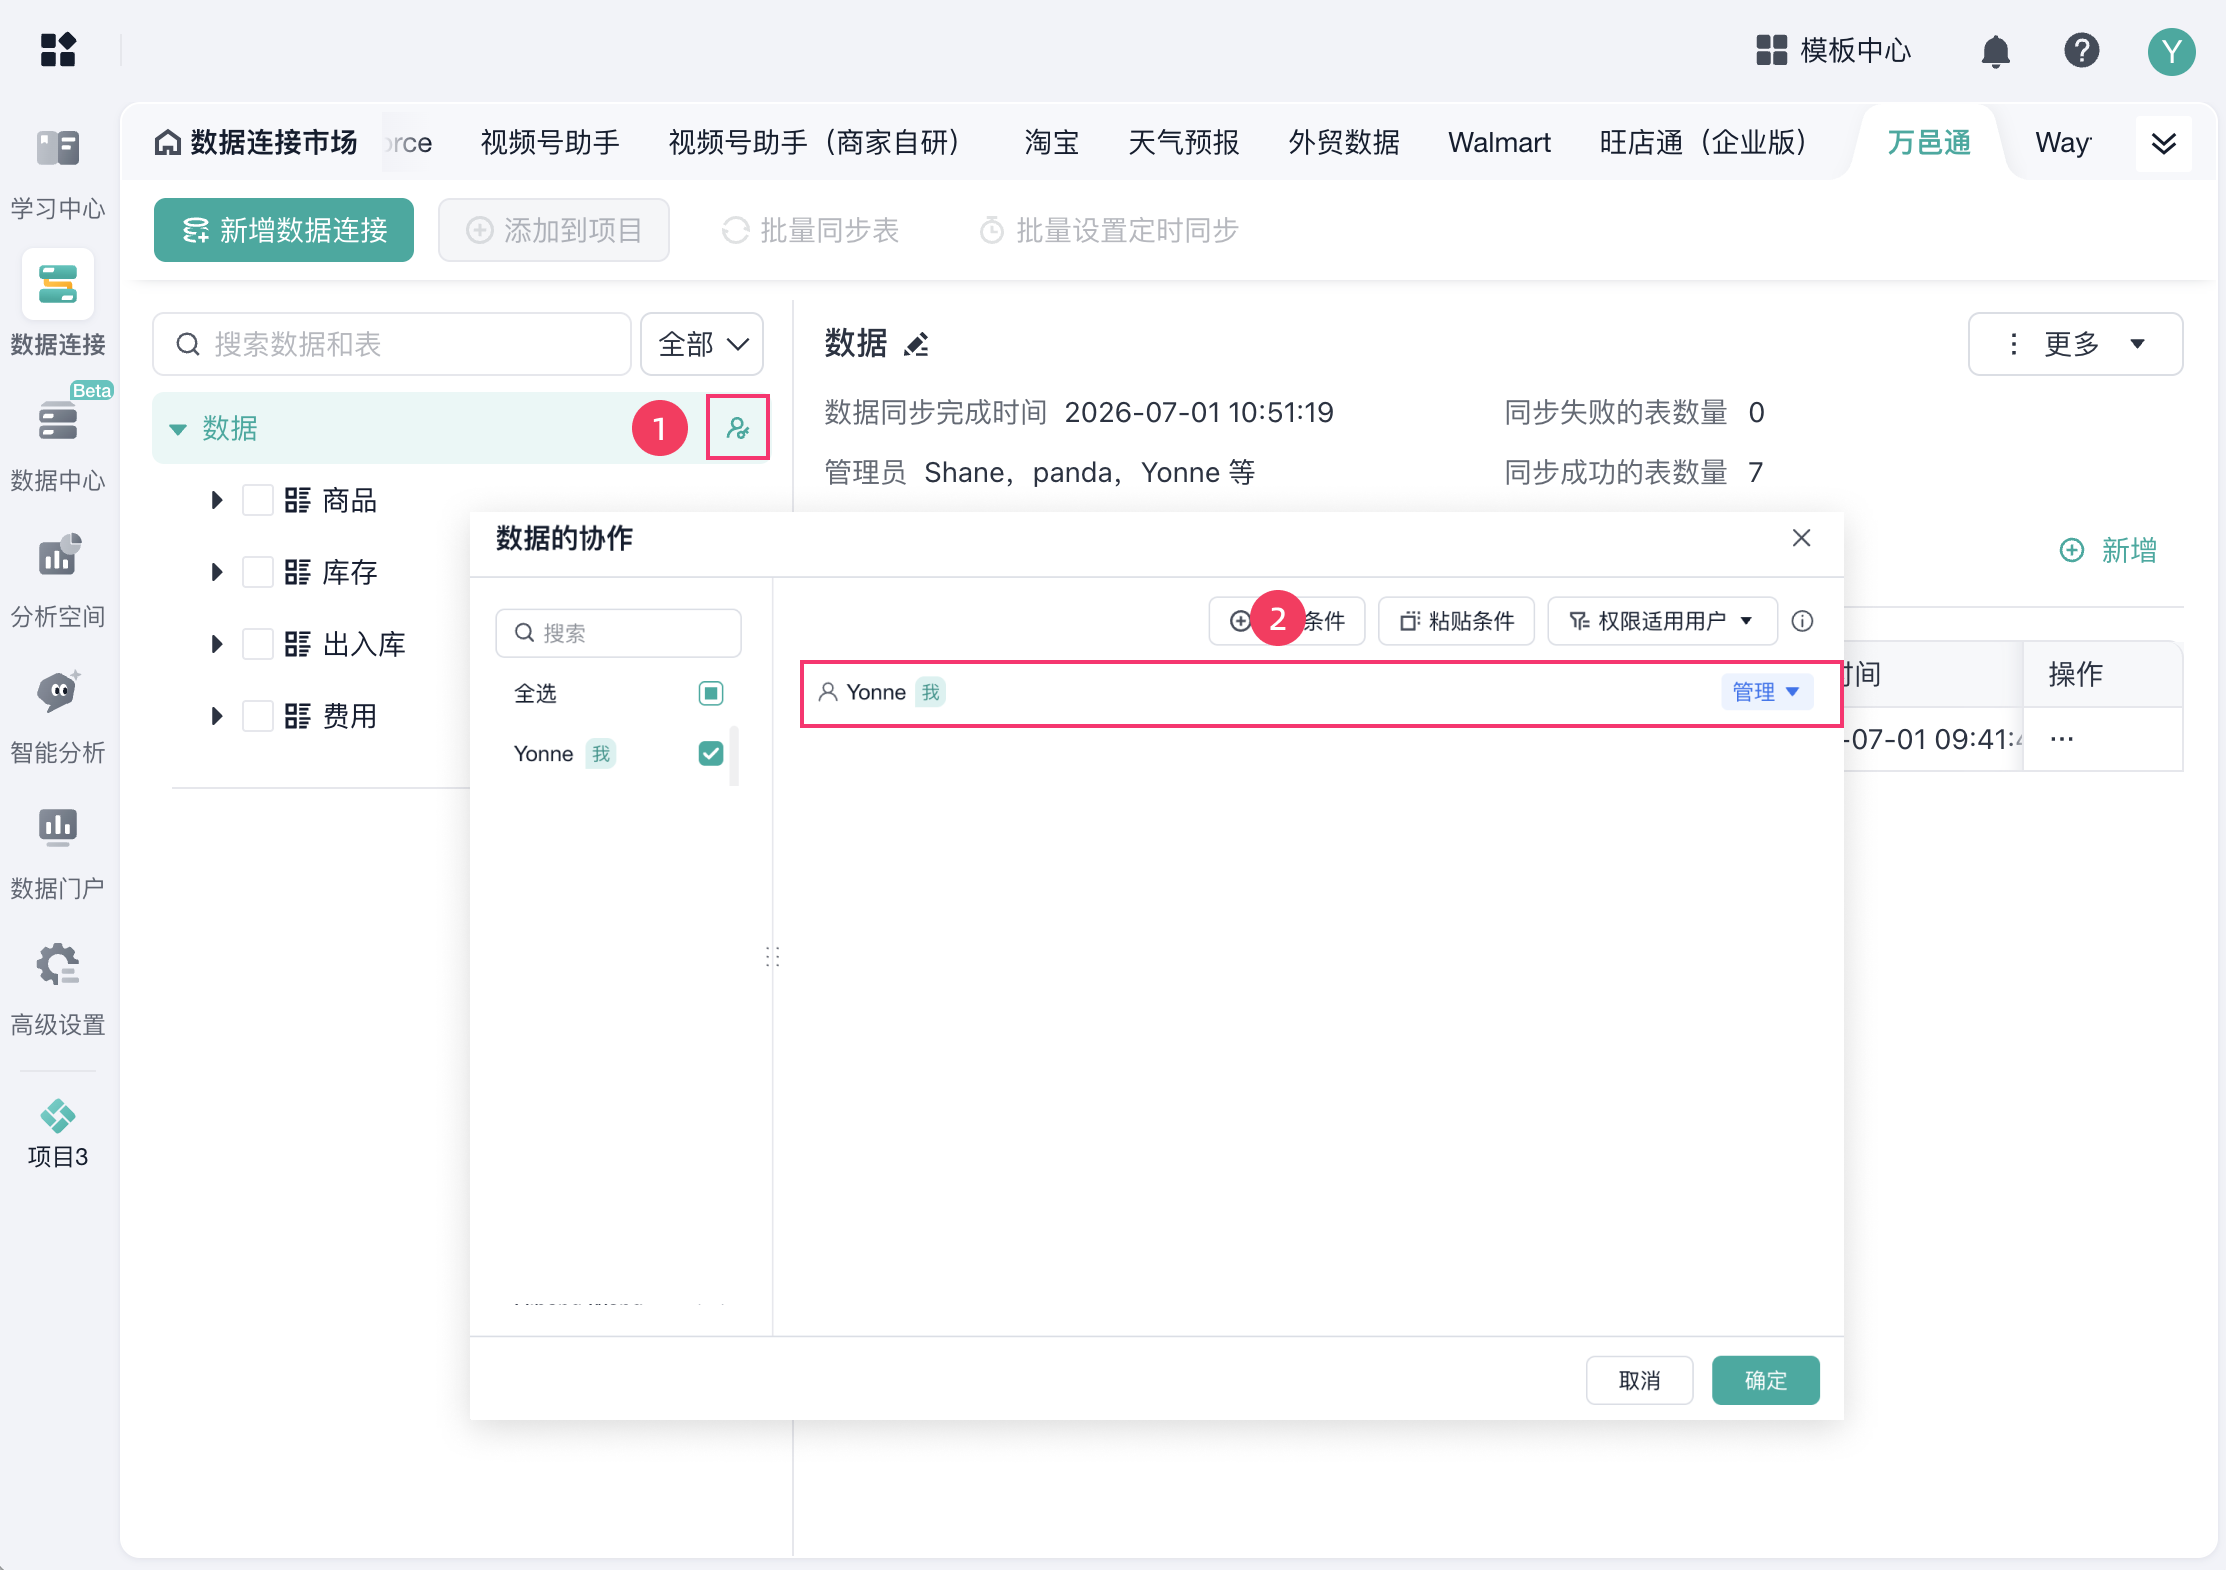
Task: Switch to 视频号助手（商家自研）tab
Action: pos(822,142)
